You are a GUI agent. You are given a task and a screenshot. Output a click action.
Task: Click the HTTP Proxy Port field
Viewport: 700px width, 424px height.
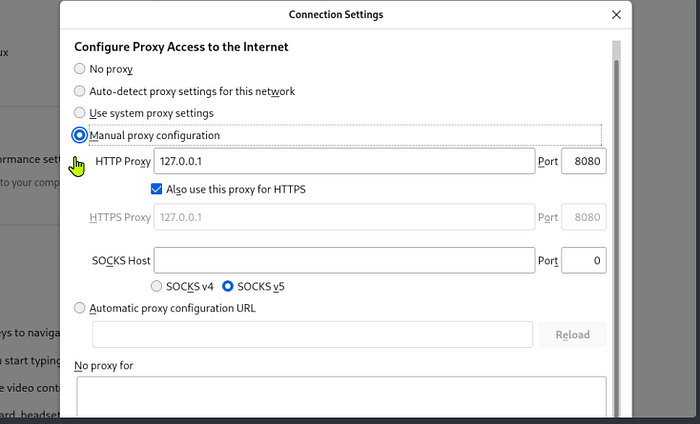coord(583,161)
